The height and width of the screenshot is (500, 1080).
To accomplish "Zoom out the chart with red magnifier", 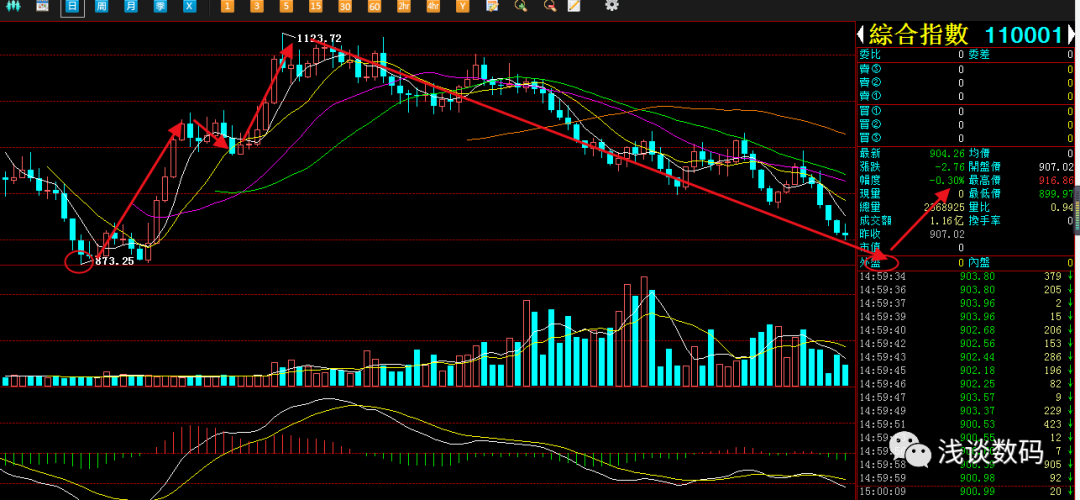I will 550,6.
